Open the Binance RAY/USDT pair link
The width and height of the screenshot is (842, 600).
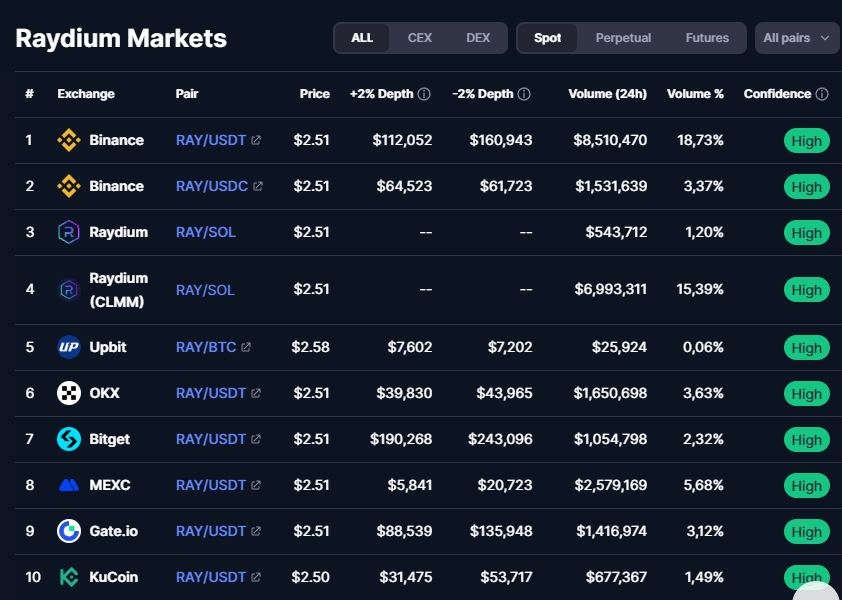211,140
